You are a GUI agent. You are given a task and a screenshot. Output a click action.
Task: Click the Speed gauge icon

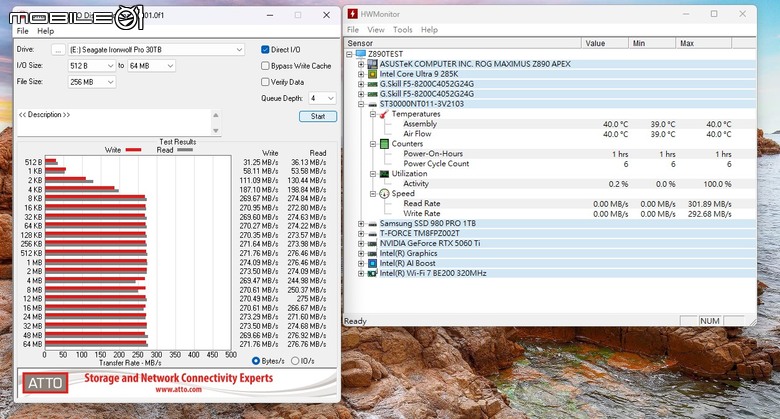point(384,194)
